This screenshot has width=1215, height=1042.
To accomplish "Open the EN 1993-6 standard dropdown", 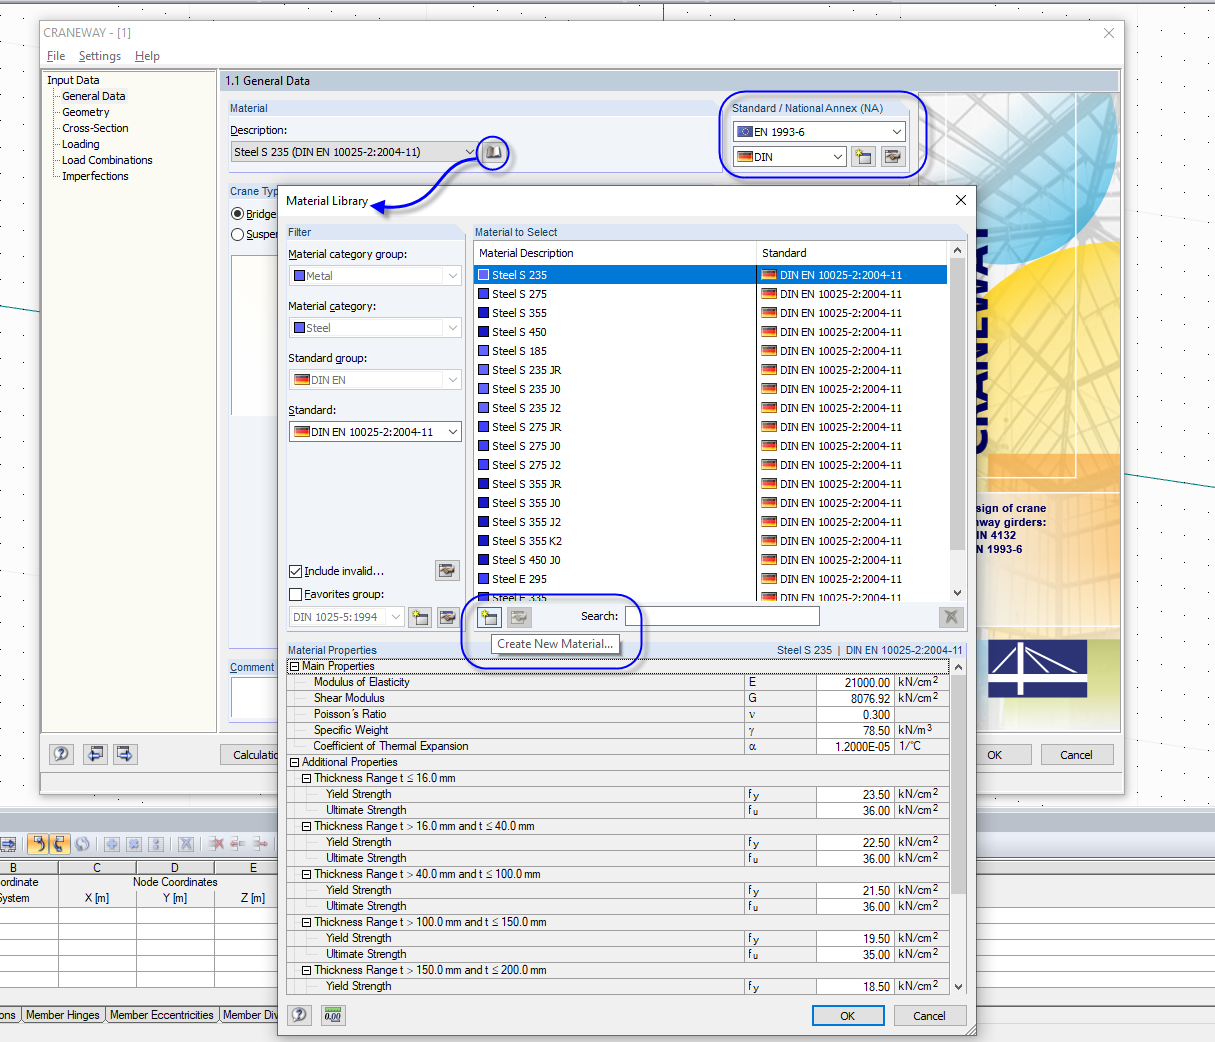I will (x=896, y=131).
